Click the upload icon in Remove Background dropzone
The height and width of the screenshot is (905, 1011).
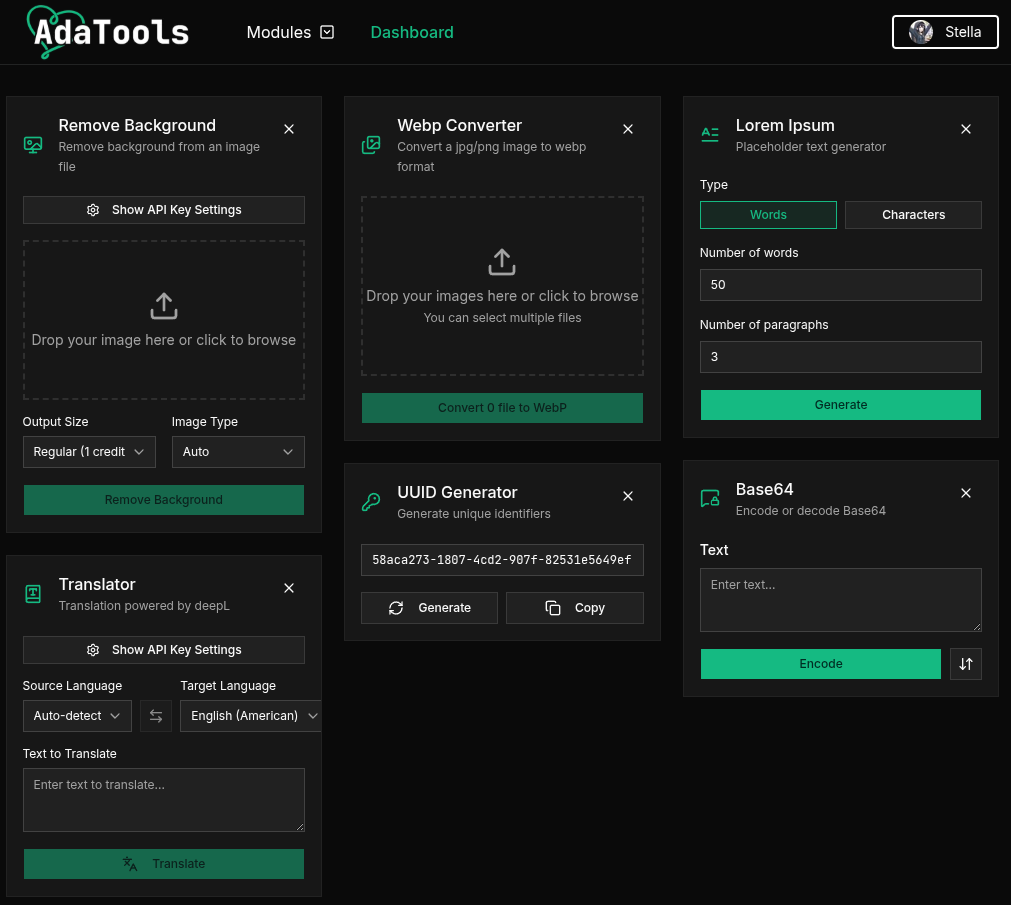[x=164, y=306]
